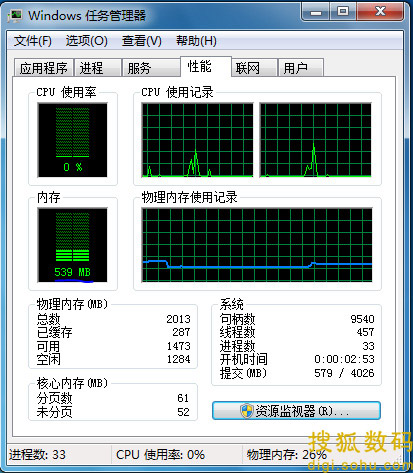Viewport: 413px width, 473px height.
Task: Click the 物理内存使用记录 history graph
Action: (x=257, y=245)
